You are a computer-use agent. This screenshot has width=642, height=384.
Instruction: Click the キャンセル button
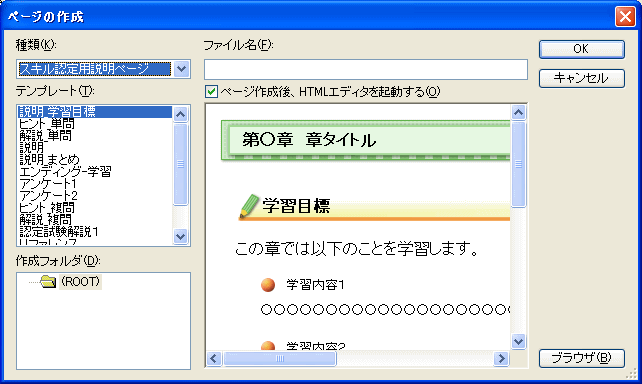(581, 78)
